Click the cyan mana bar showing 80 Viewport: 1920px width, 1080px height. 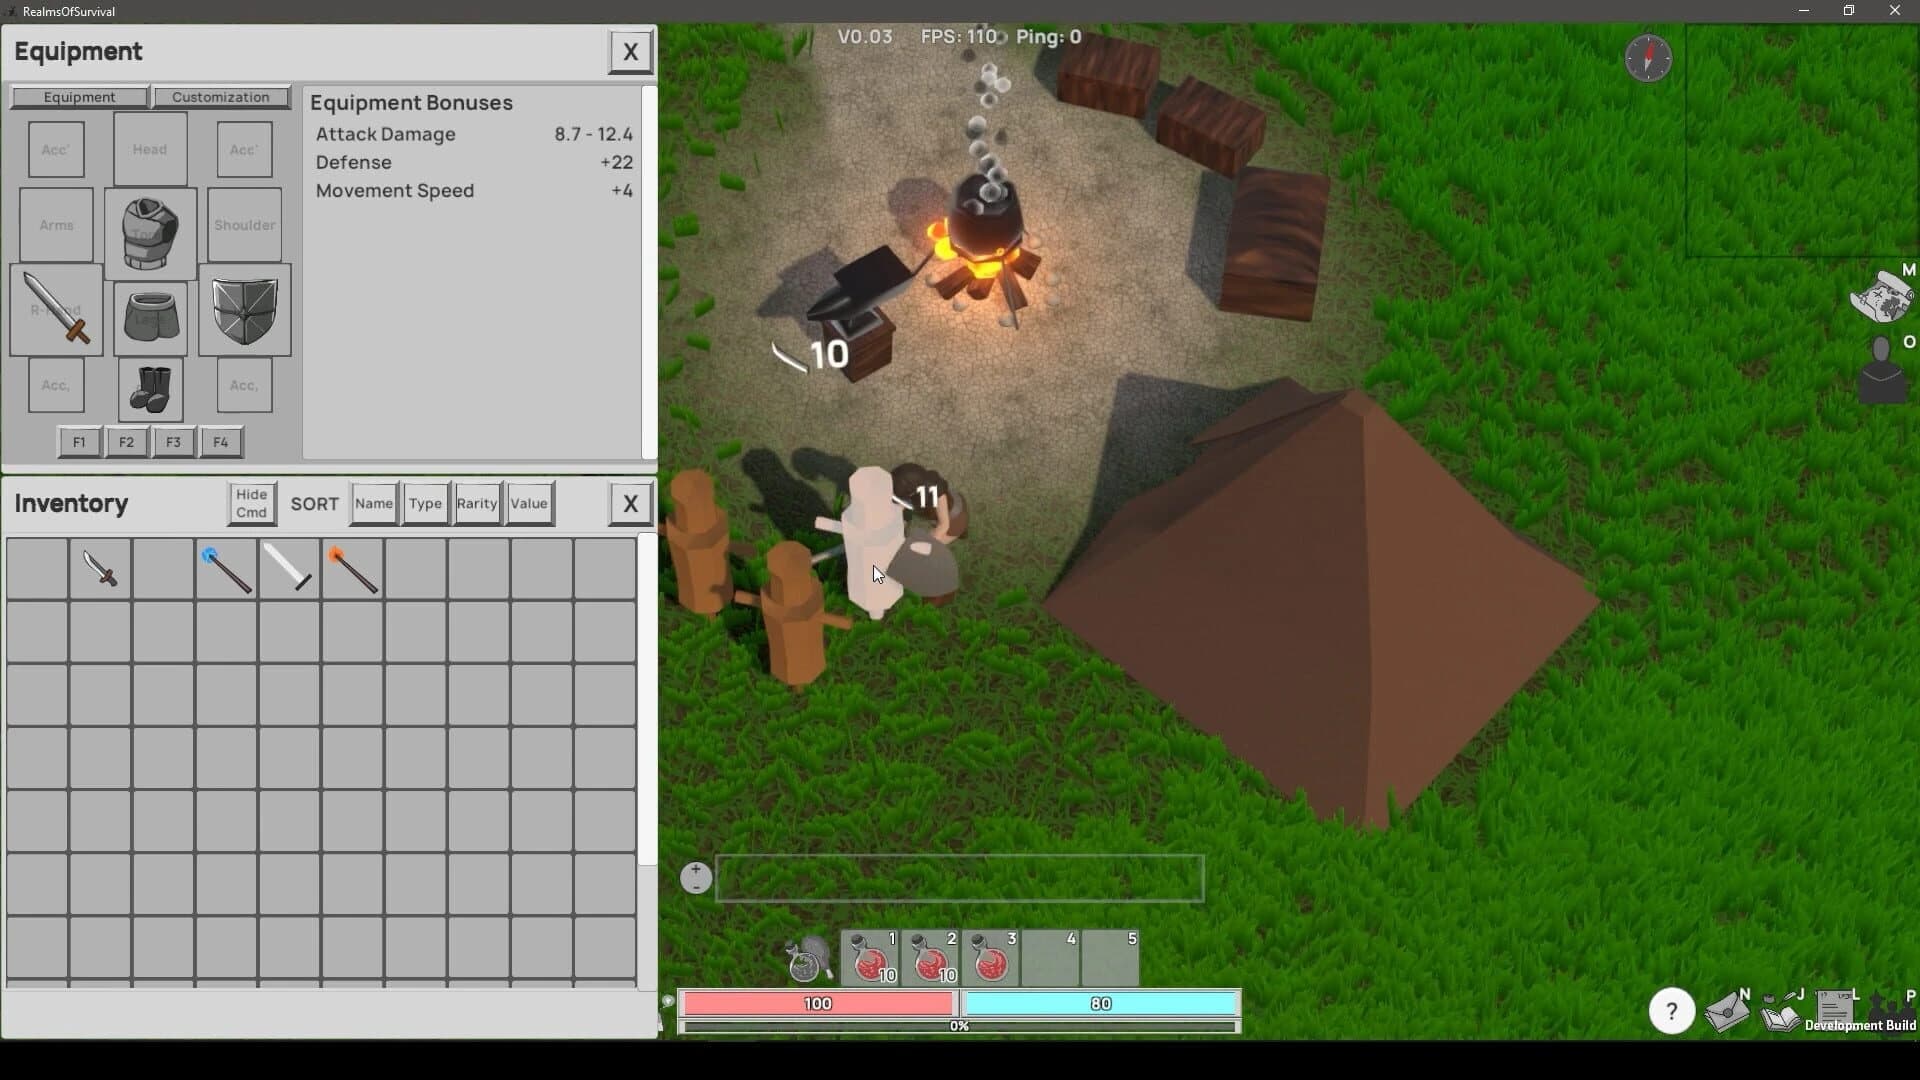click(1100, 1003)
